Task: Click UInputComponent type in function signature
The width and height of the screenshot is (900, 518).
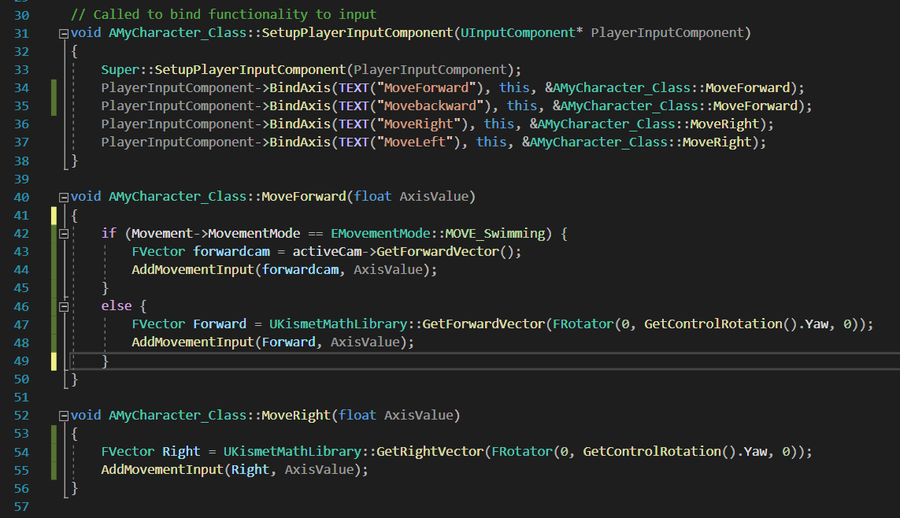Action: click(x=517, y=33)
